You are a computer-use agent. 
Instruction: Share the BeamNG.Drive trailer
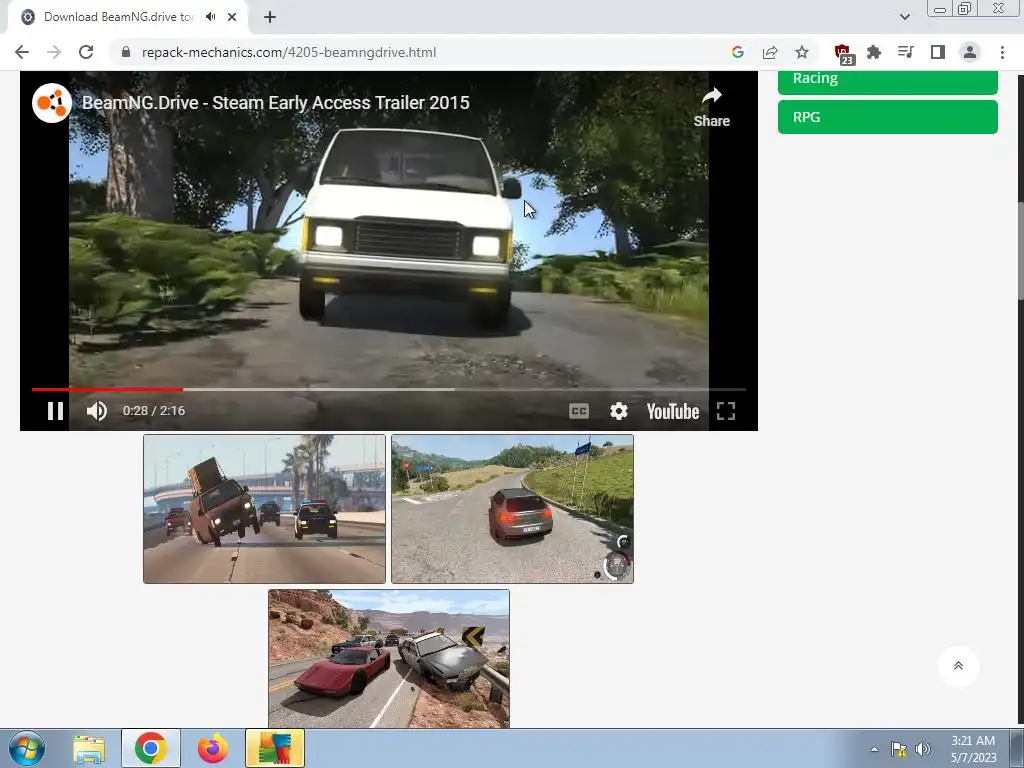pos(711,107)
